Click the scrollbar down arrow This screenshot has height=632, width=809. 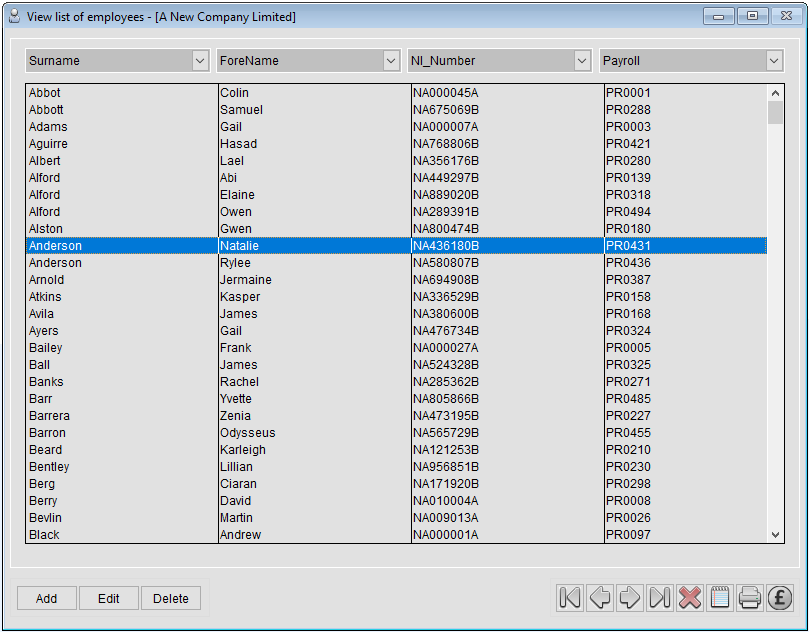click(776, 534)
